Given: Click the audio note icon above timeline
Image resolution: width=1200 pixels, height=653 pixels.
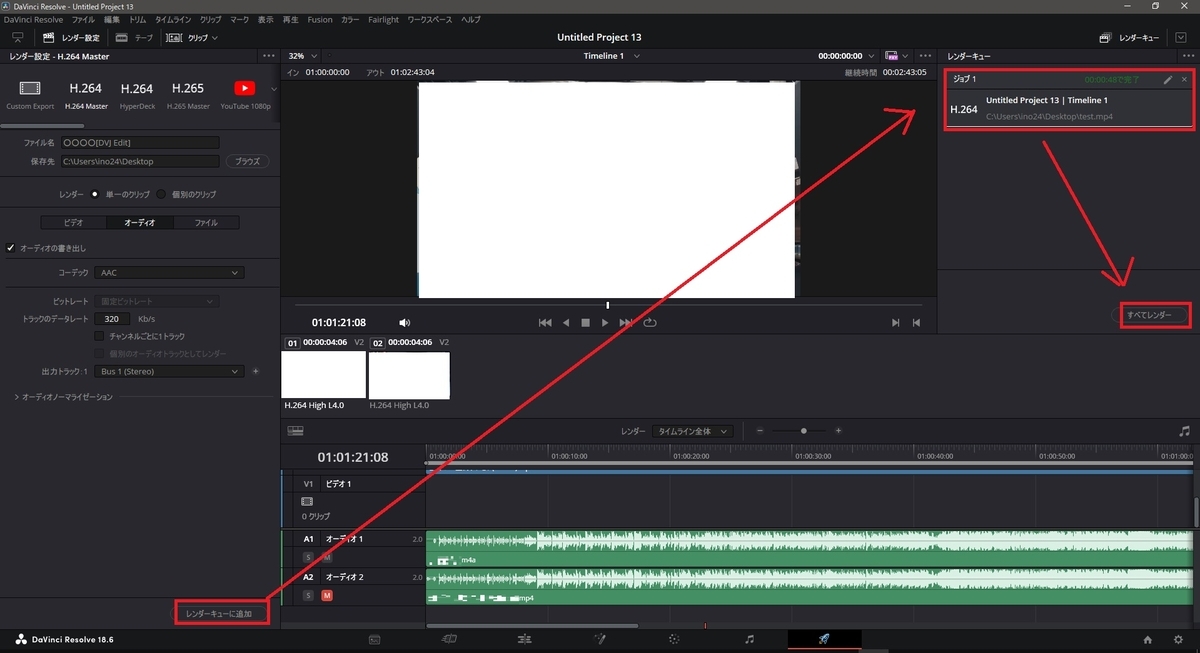Looking at the screenshot, I should (1185, 431).
